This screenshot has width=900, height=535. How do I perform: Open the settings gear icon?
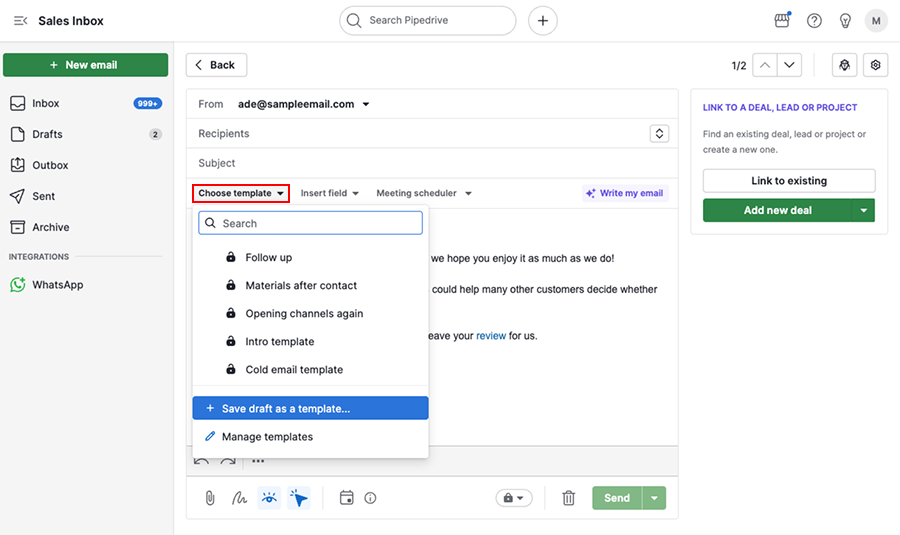(x=875, y=65)
